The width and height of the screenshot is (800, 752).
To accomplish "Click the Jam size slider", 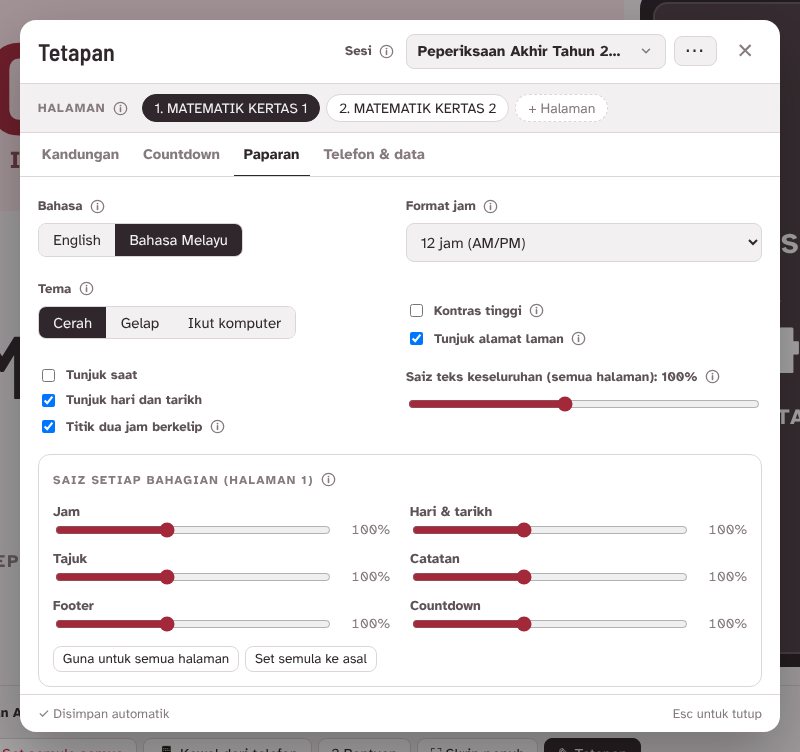I will [x=193, y=530].
